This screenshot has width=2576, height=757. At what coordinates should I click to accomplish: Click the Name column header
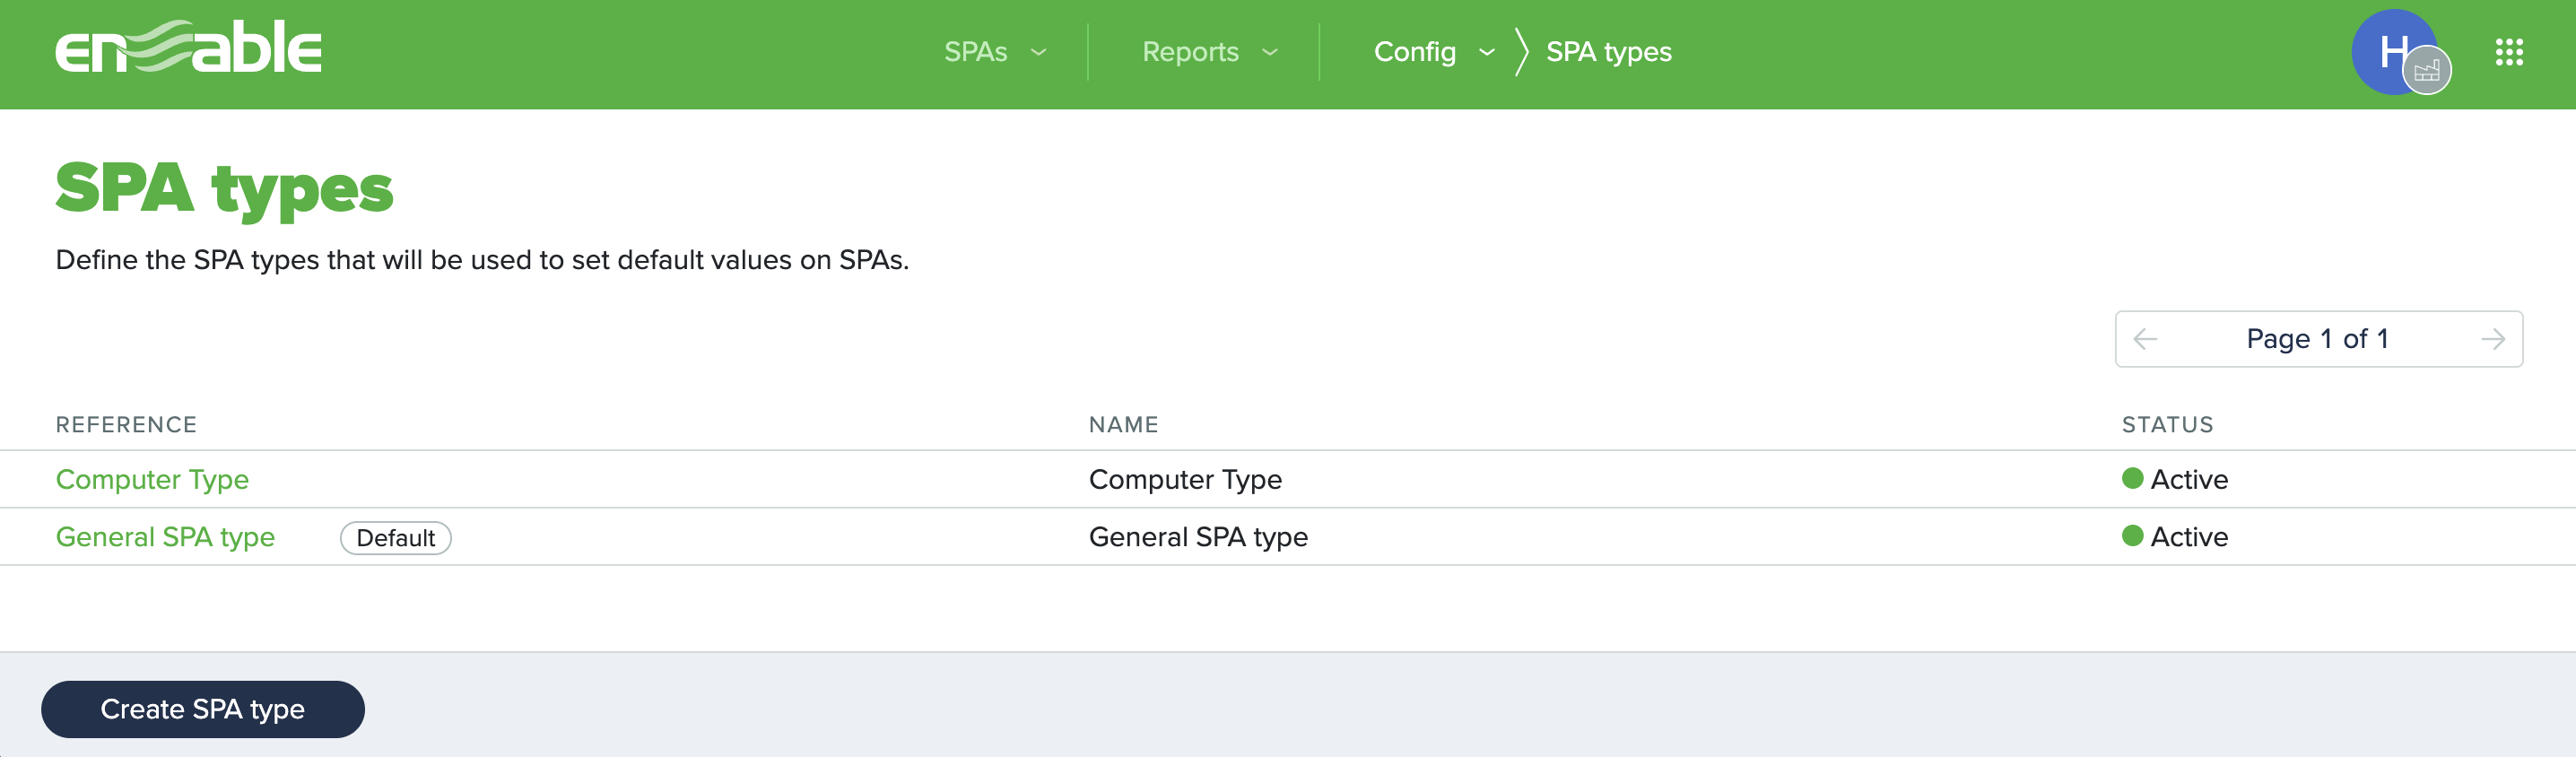click(x=1123, y=425)
